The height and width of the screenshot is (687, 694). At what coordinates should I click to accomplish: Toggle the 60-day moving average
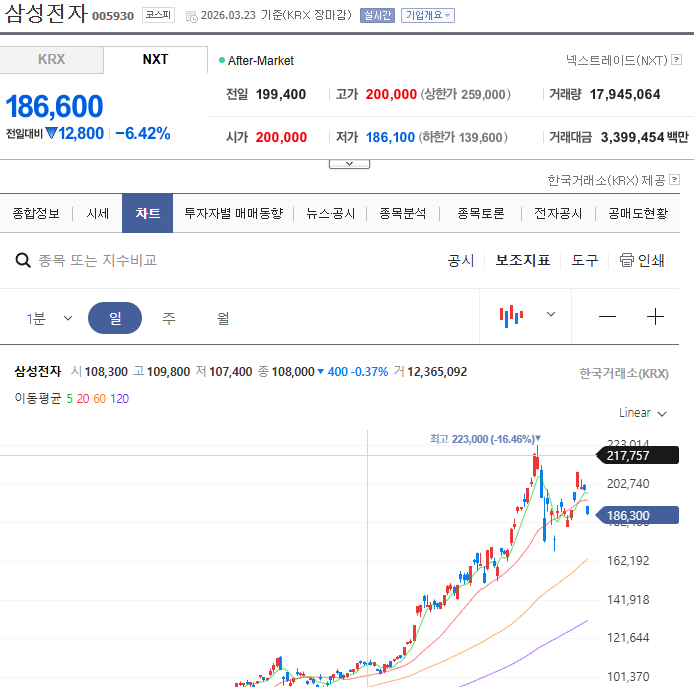click(100, 399)
